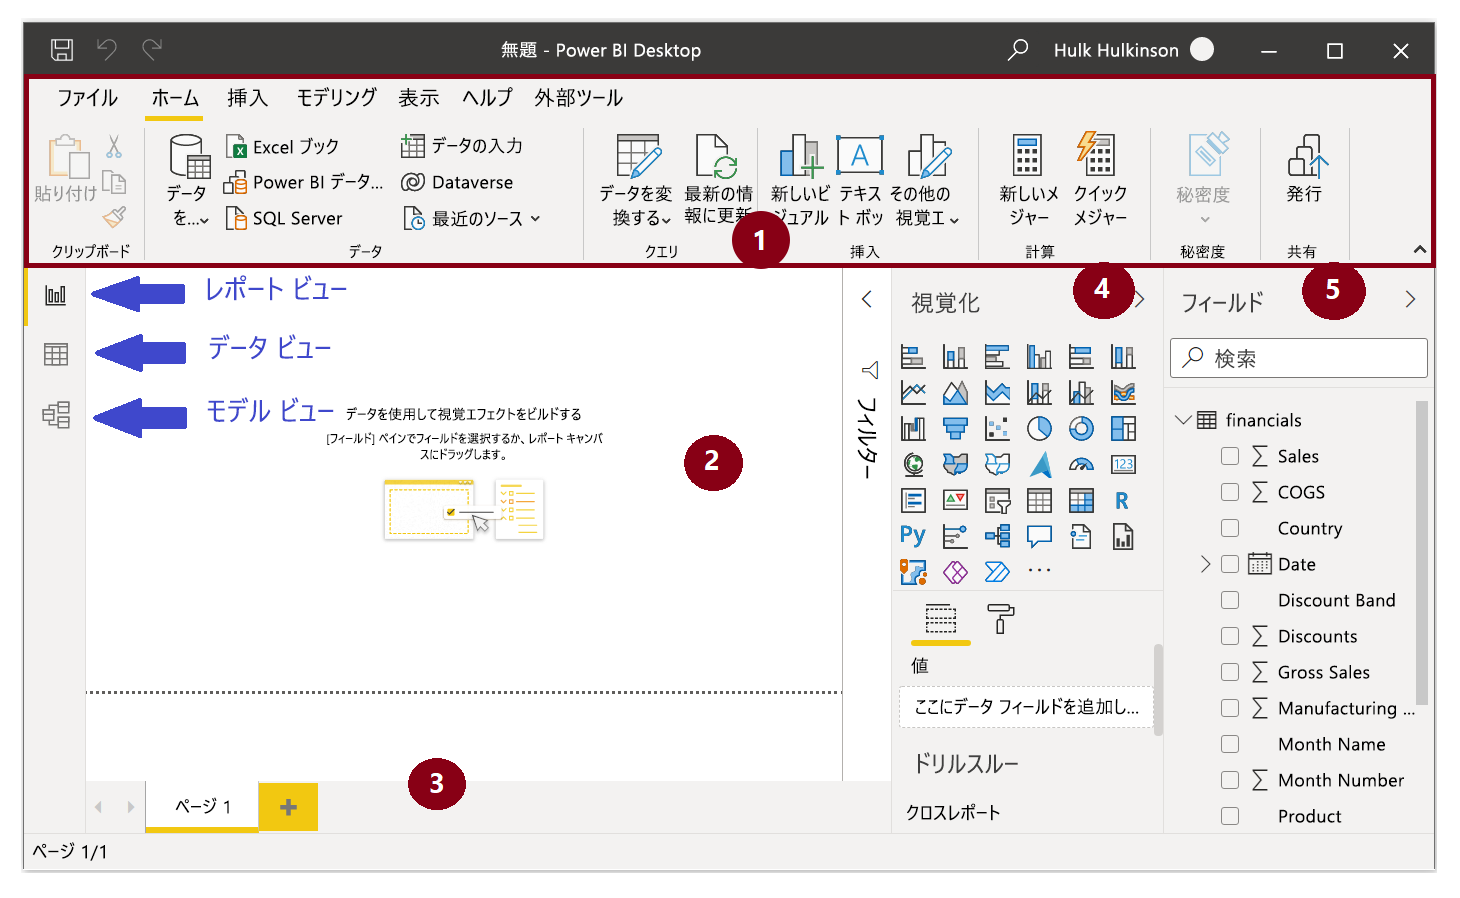1460x898 pixels.
Task: Expand the フィルター pane chevron
Action: point(867,299)
